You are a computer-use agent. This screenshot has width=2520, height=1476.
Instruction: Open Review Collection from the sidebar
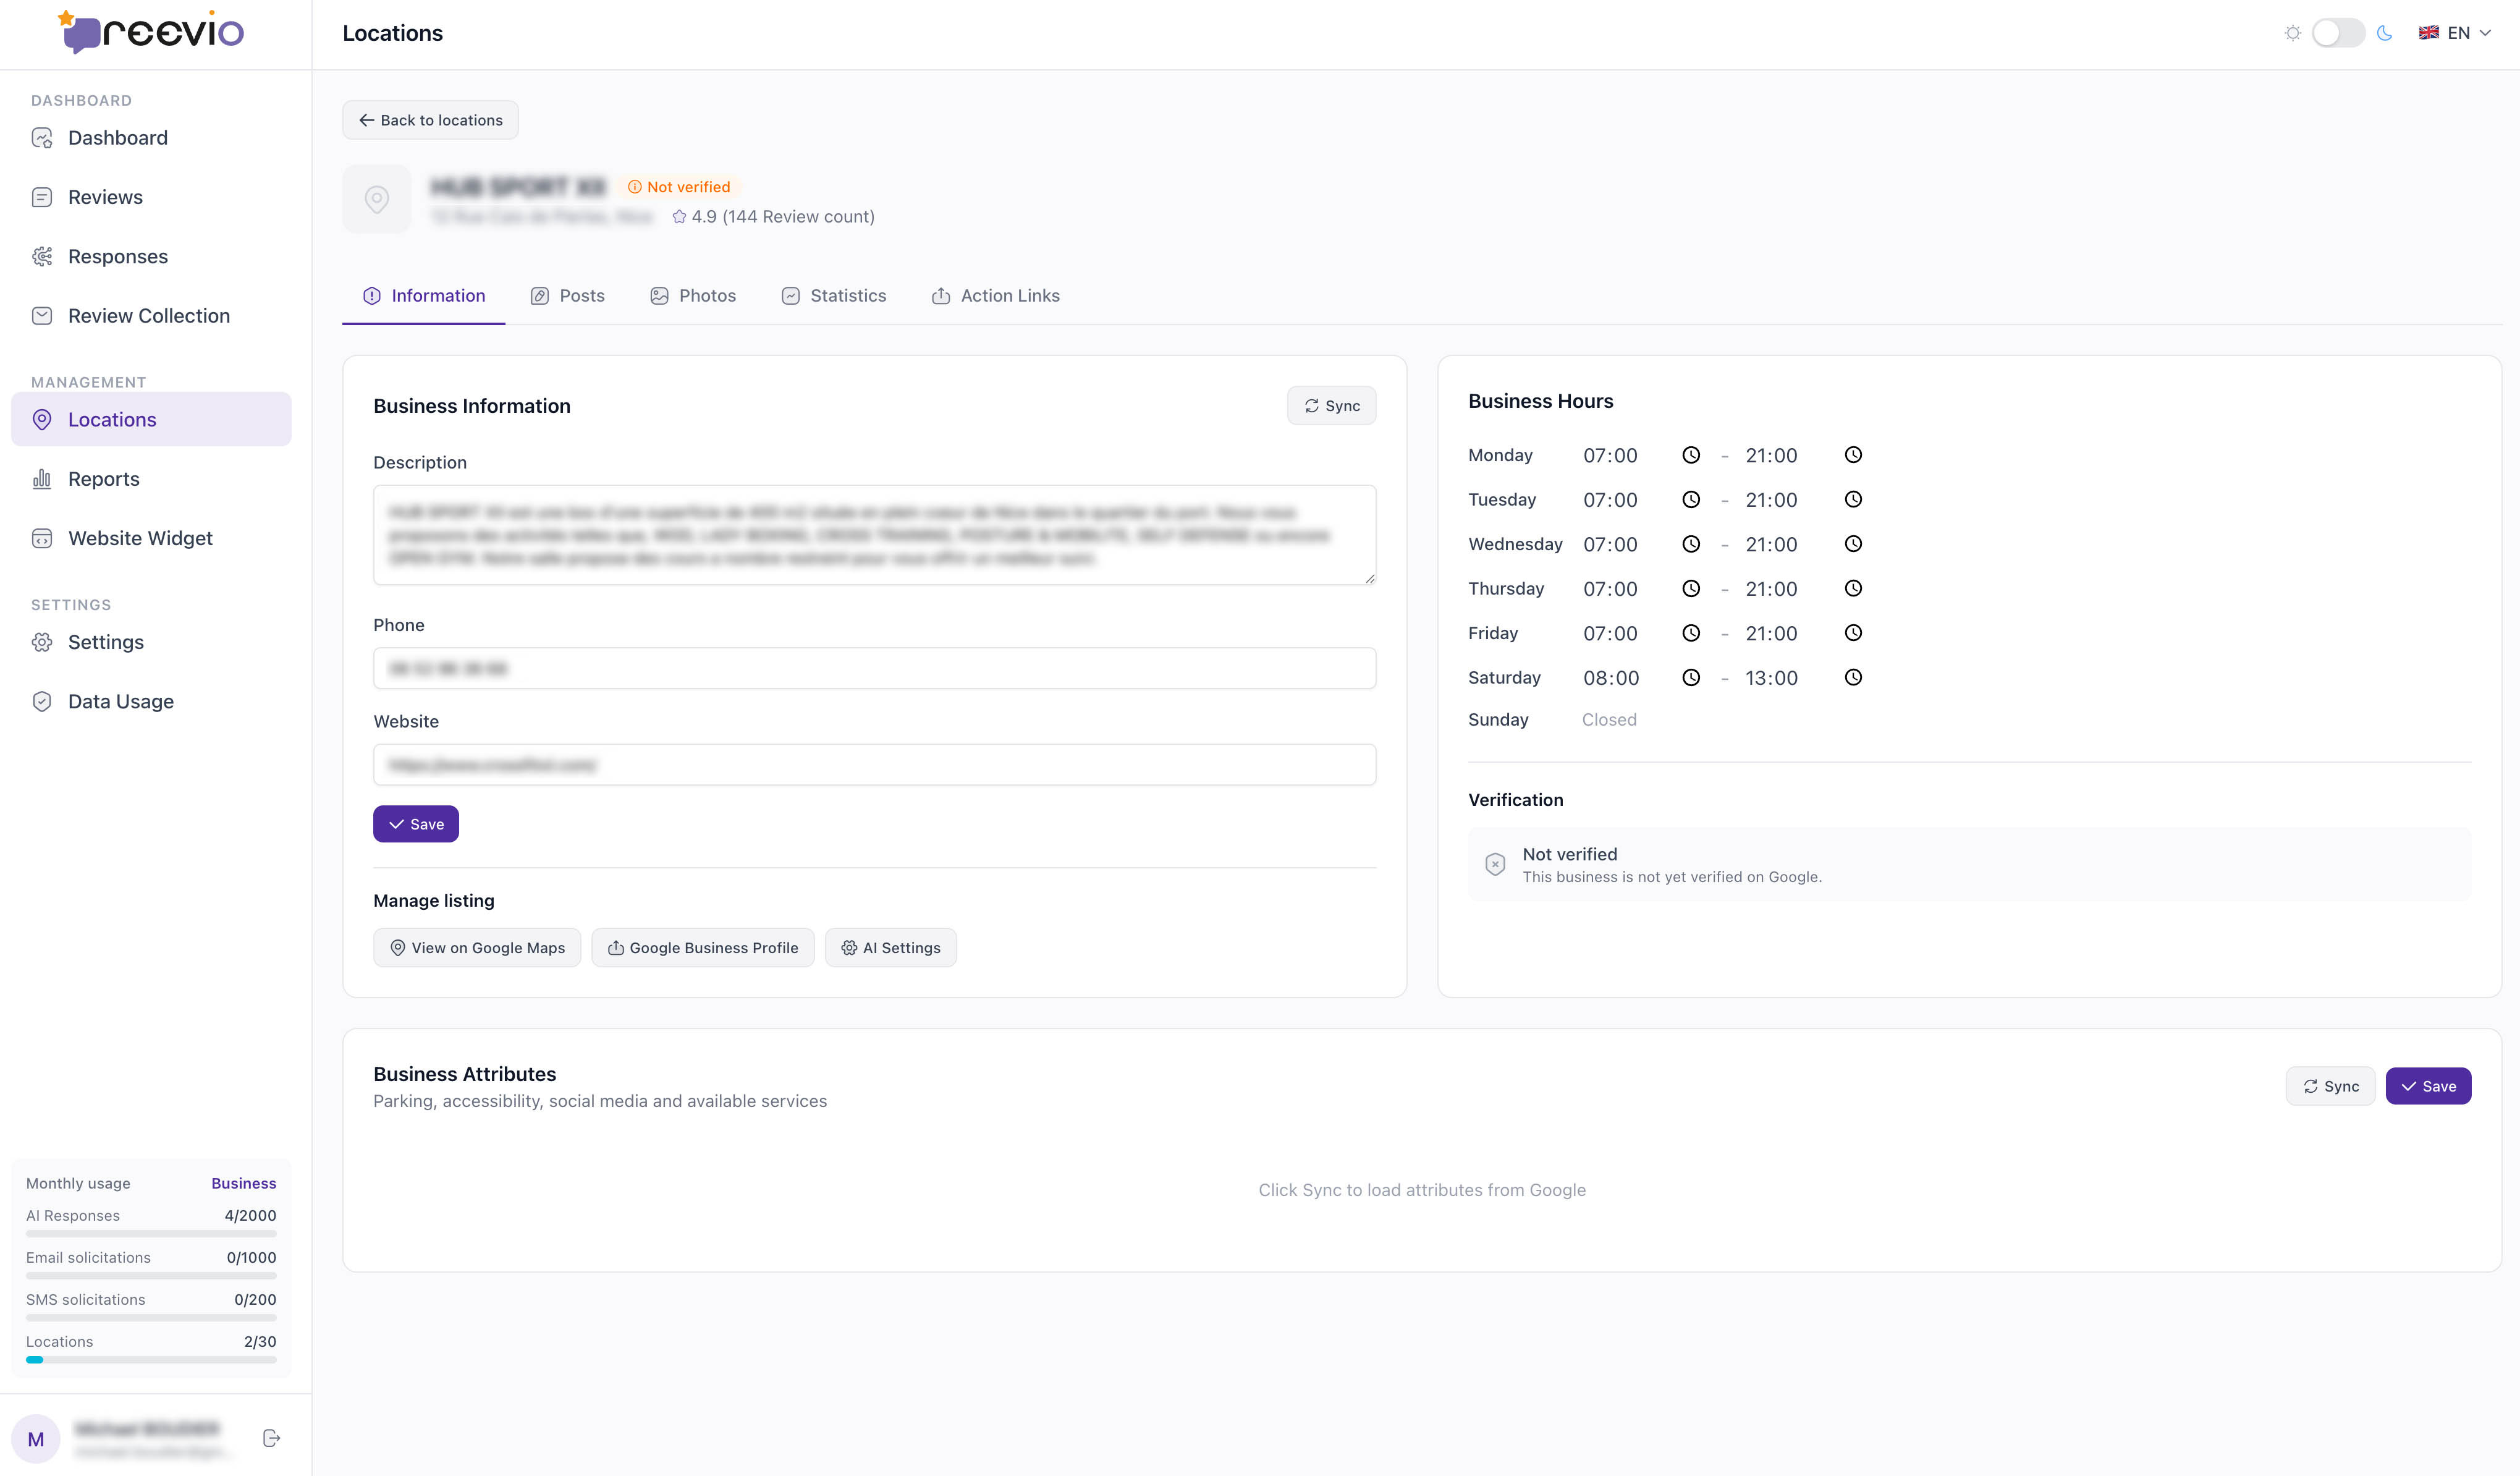148,315
